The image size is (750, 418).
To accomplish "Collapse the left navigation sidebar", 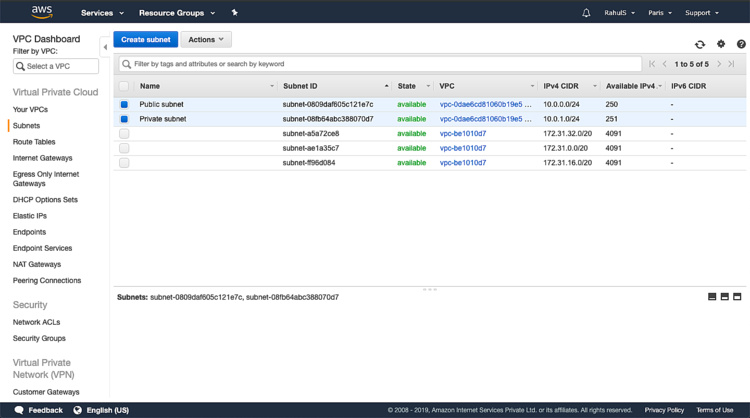I will tap(105, 47).
